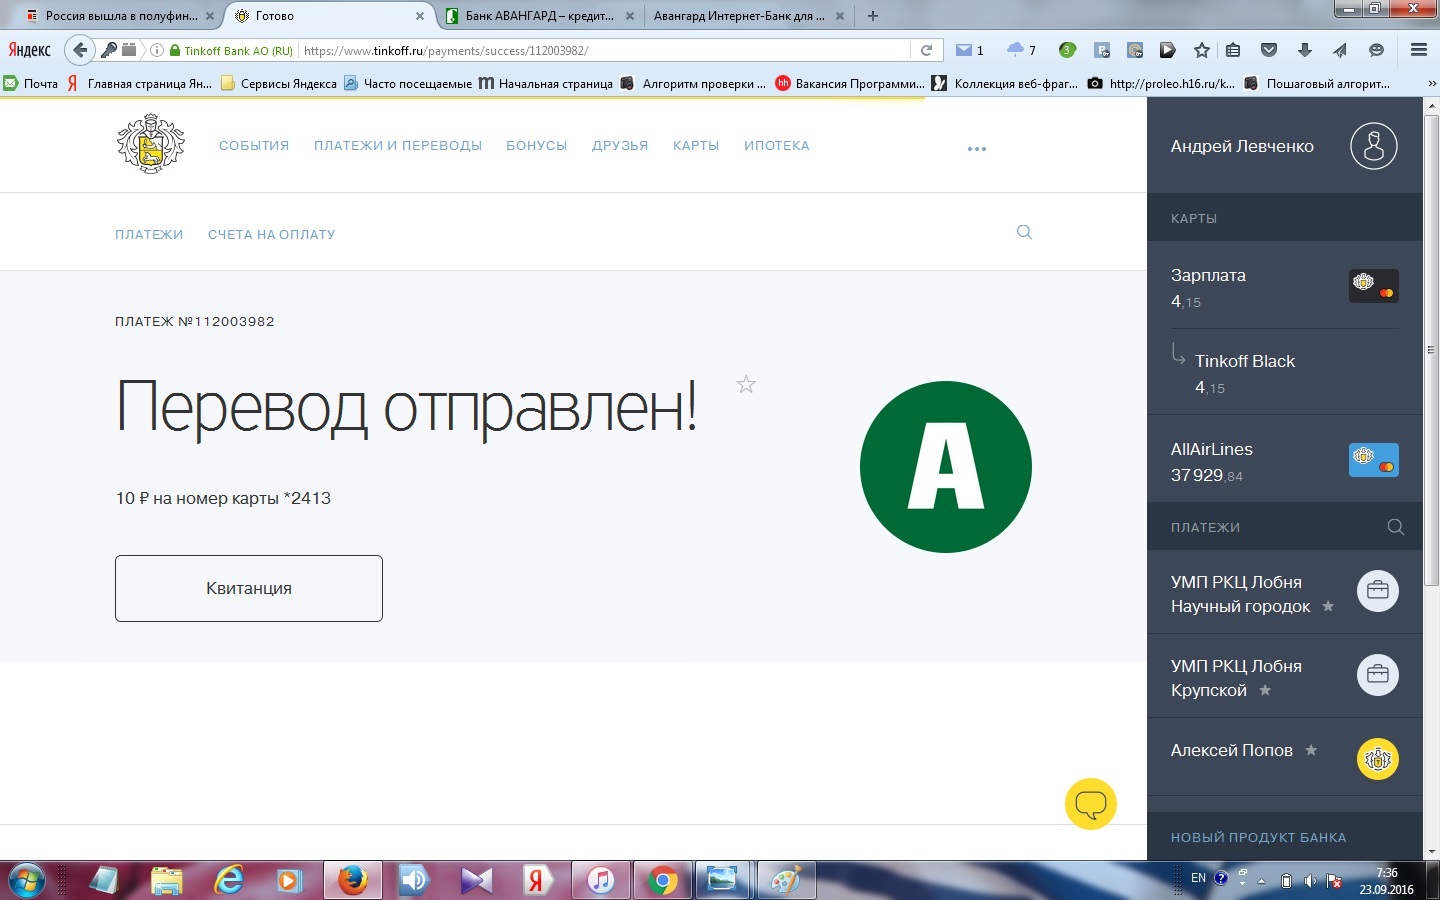Click the search magnifier in the payments subheader
The image size is (1440, 900).
(x=1024, y=232)
